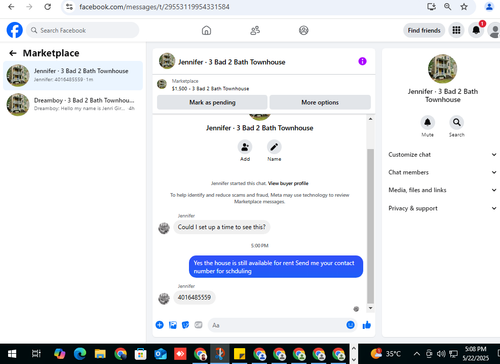This screenshot has width=500, height=364.
Task: Click chat scrollbar down arrow
Action: (370, 308)
